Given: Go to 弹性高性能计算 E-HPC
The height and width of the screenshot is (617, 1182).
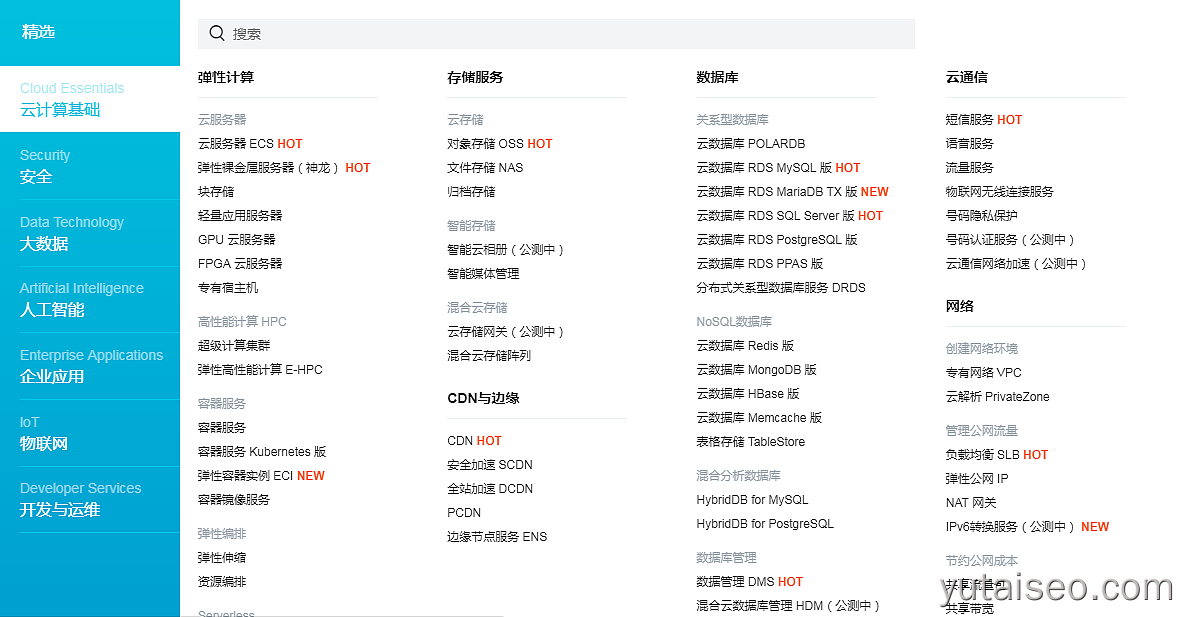Looking at the screenshot, I should point(260,370).
